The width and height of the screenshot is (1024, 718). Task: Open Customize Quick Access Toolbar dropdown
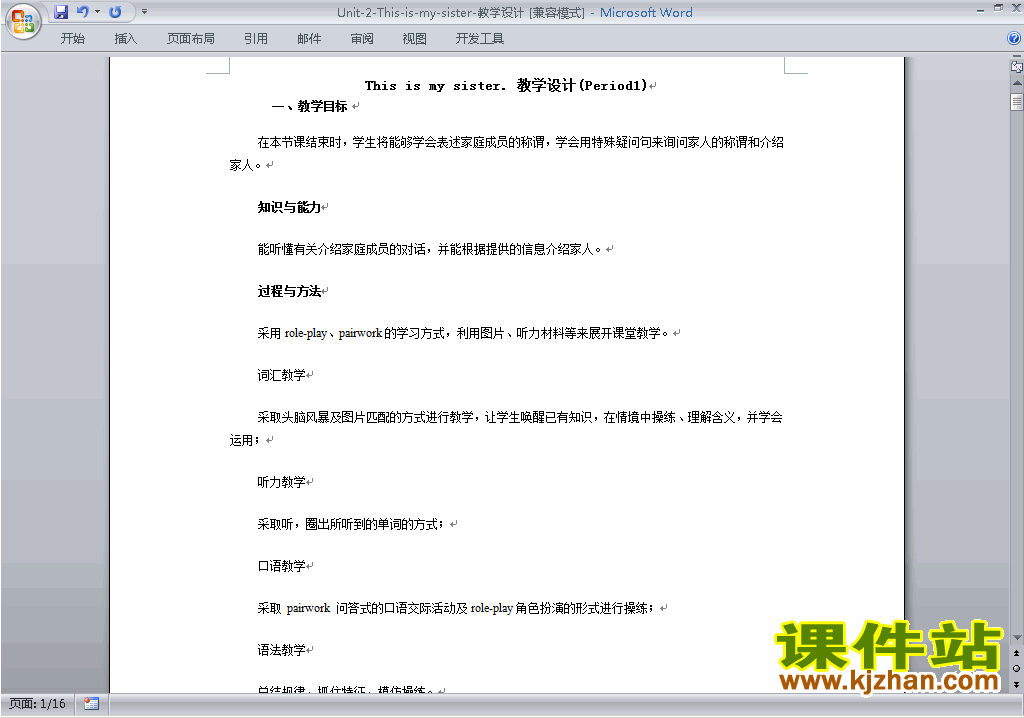(x=144, y=12)
